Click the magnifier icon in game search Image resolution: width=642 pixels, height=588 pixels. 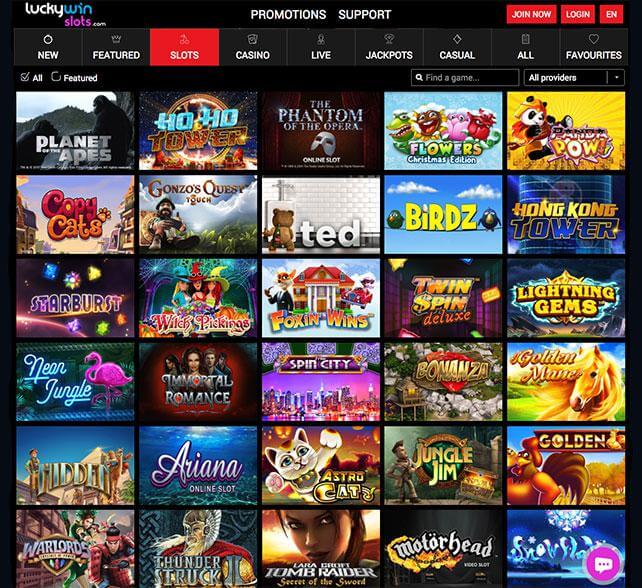coord(419,77)
